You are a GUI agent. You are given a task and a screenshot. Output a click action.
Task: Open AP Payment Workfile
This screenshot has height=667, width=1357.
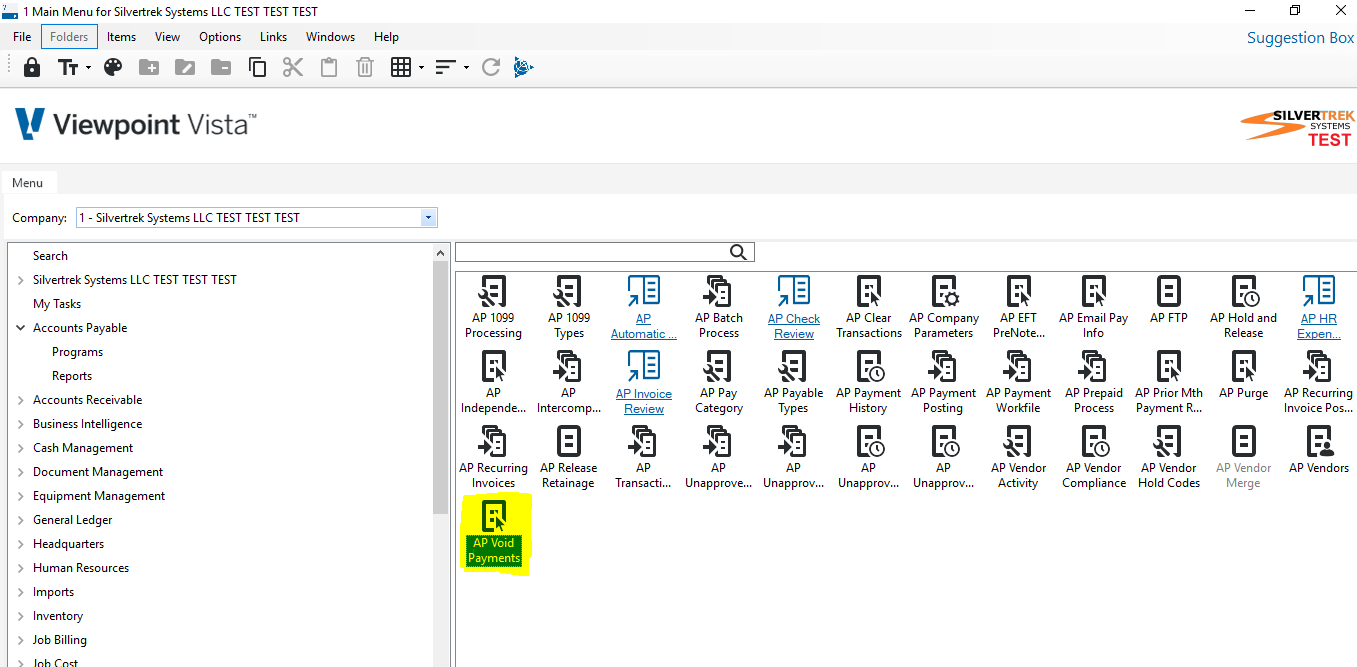click(x=1018, y=383)
